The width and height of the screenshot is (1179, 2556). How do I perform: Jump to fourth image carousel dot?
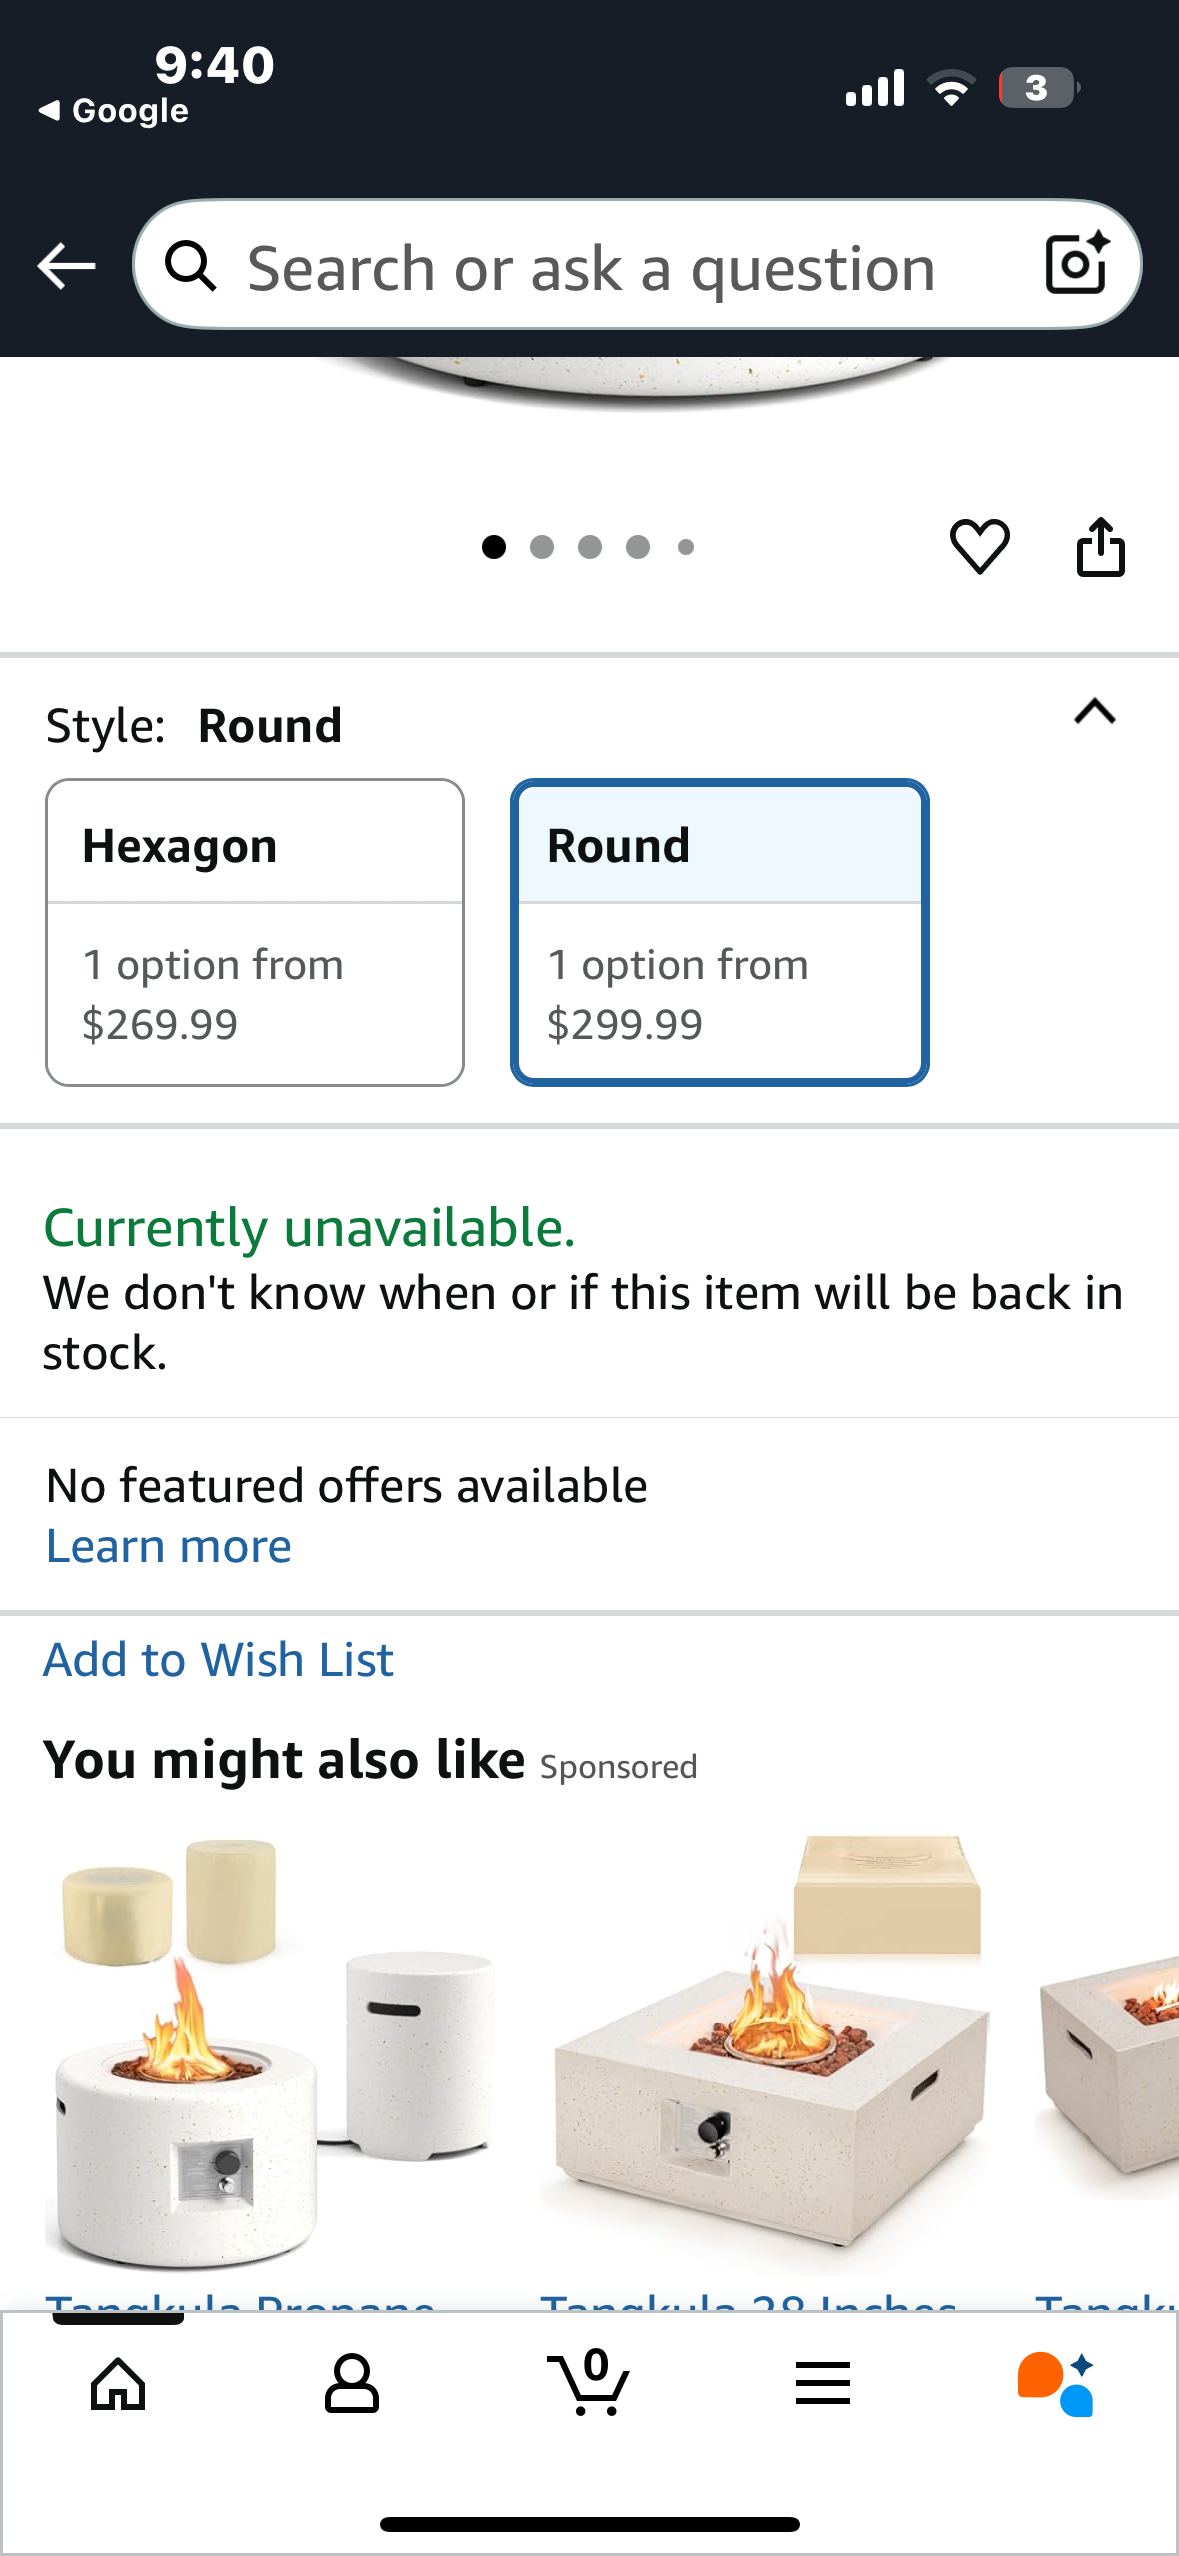638,547
